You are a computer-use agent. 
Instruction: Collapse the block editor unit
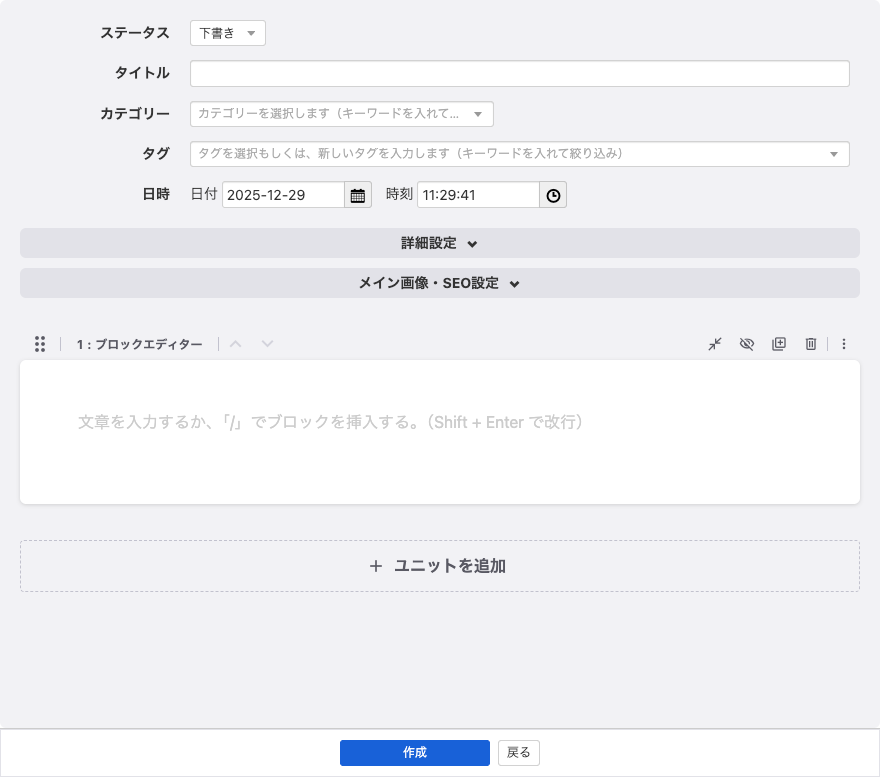(714, 344)
